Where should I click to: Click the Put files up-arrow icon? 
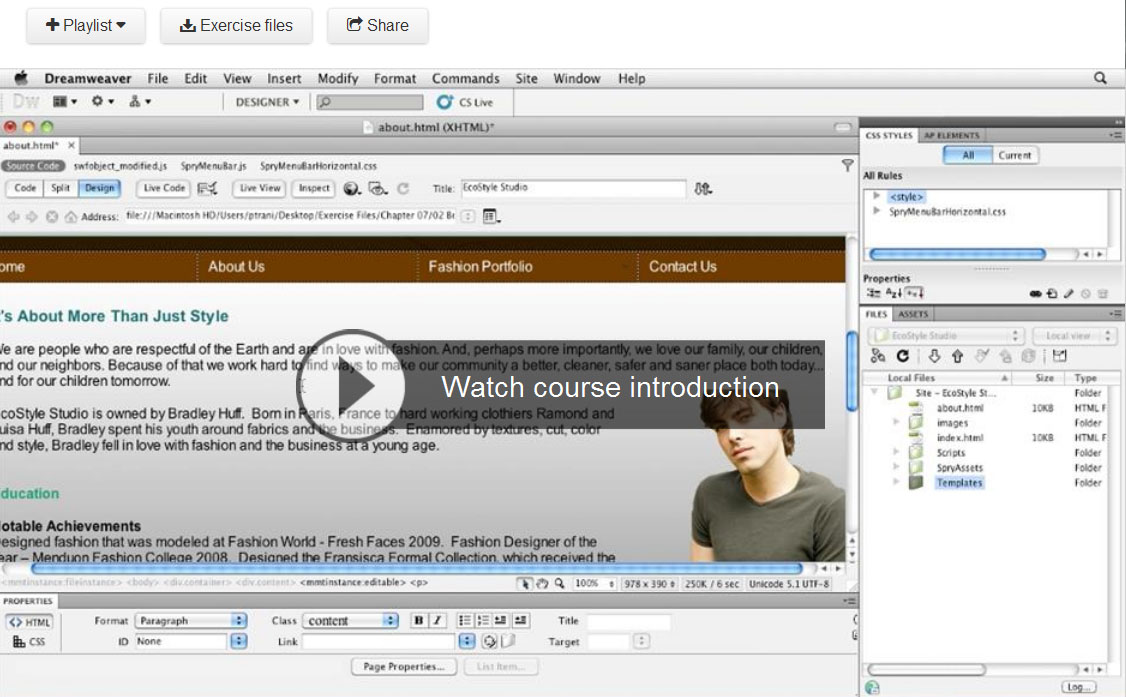[x=957, y=356]
